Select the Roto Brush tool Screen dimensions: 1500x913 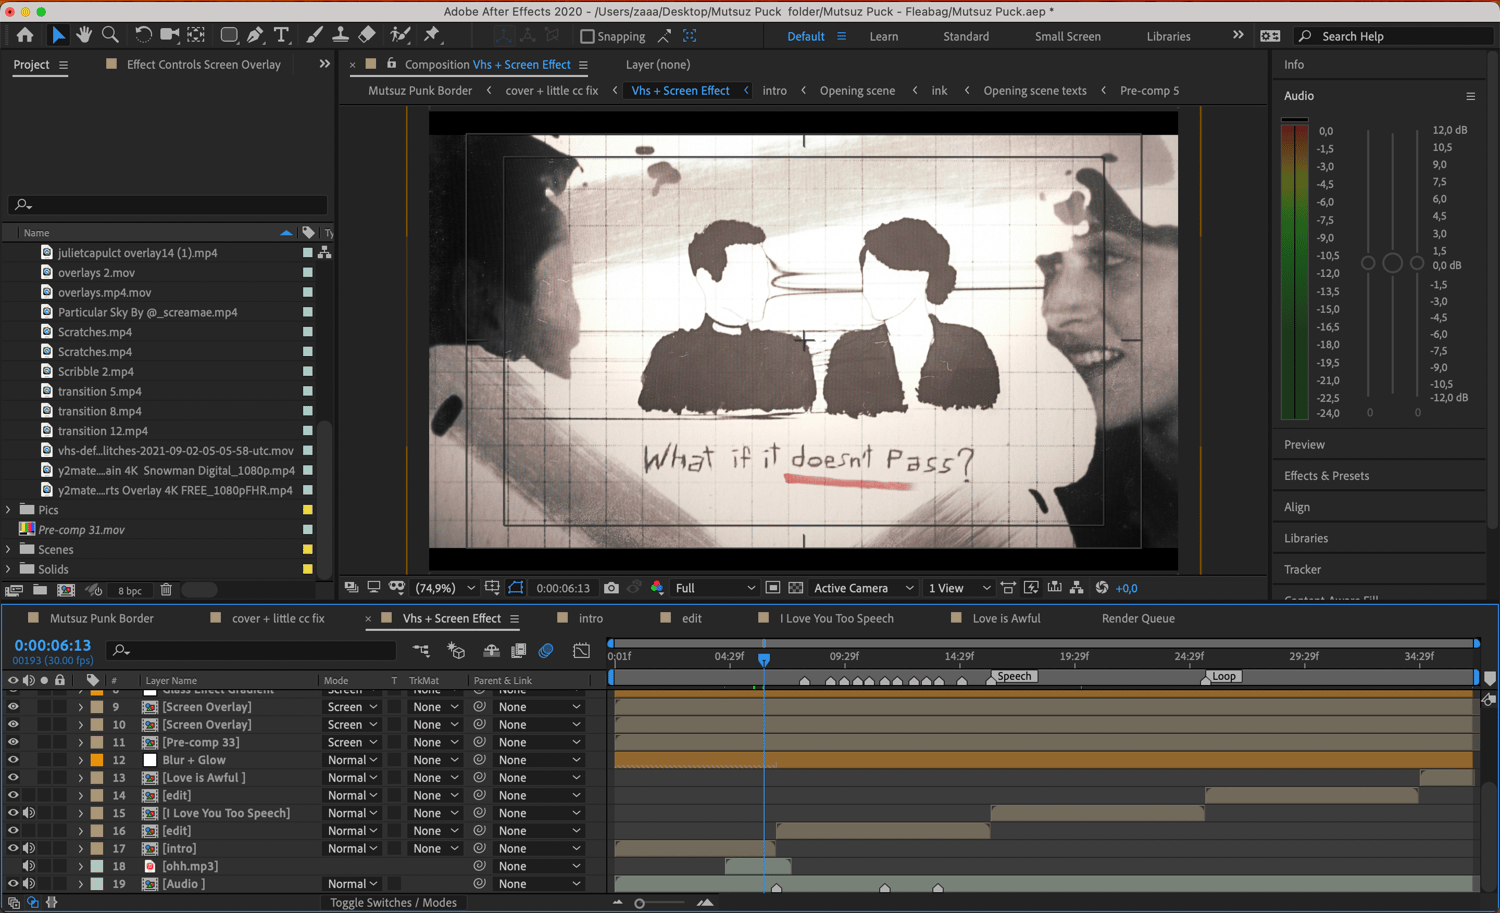(x=400, y=35)
